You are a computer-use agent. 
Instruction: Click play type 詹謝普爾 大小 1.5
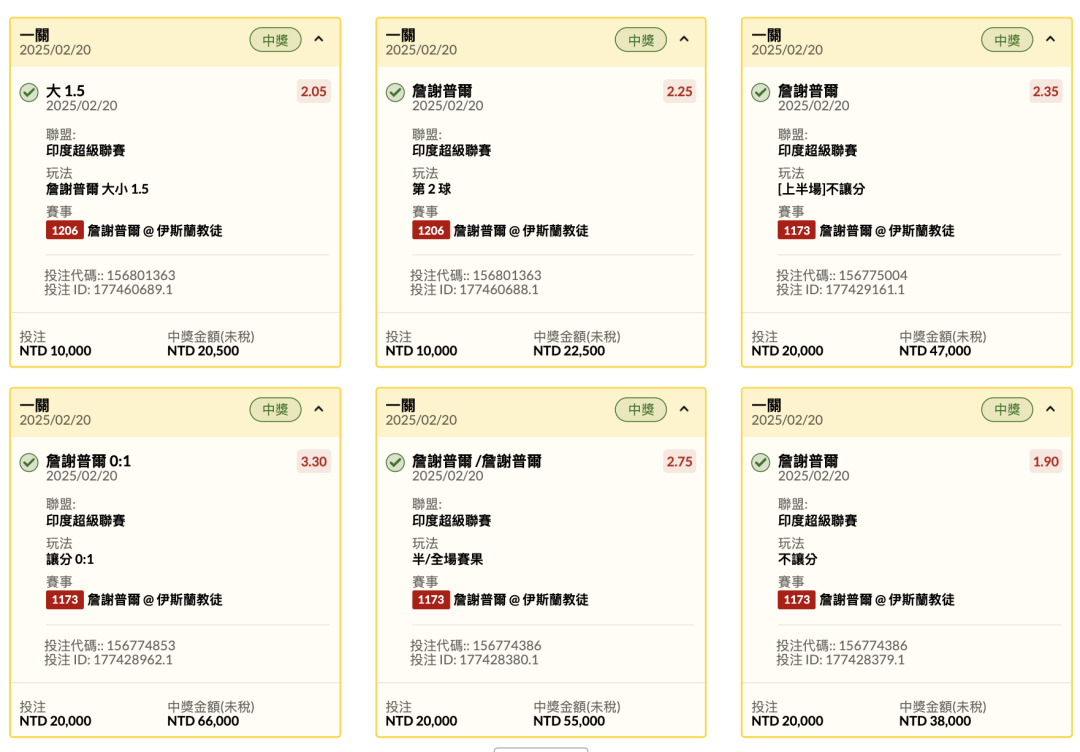97,189
